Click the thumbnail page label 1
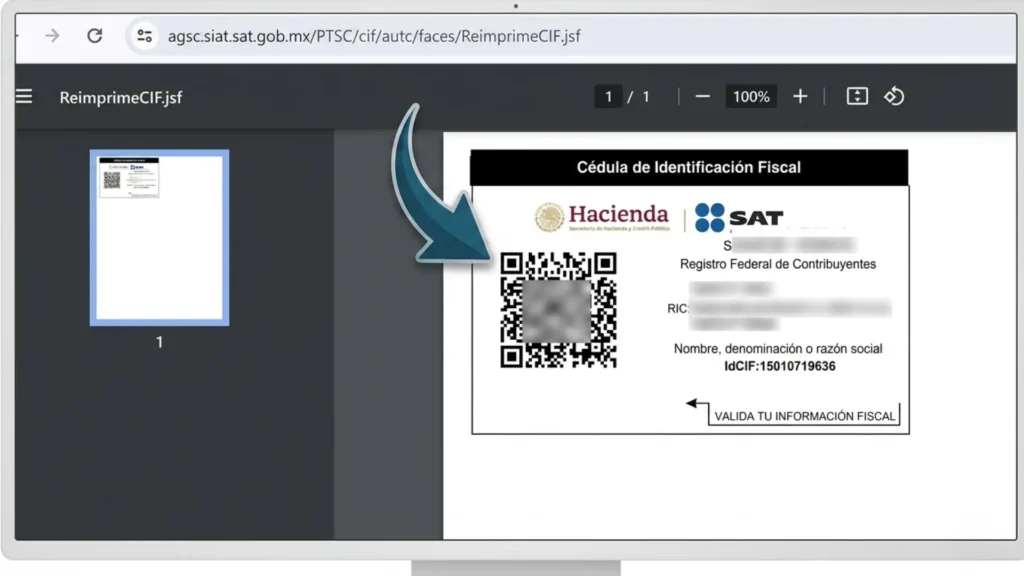The image size is (1024, 576). [x=159, y=342]
